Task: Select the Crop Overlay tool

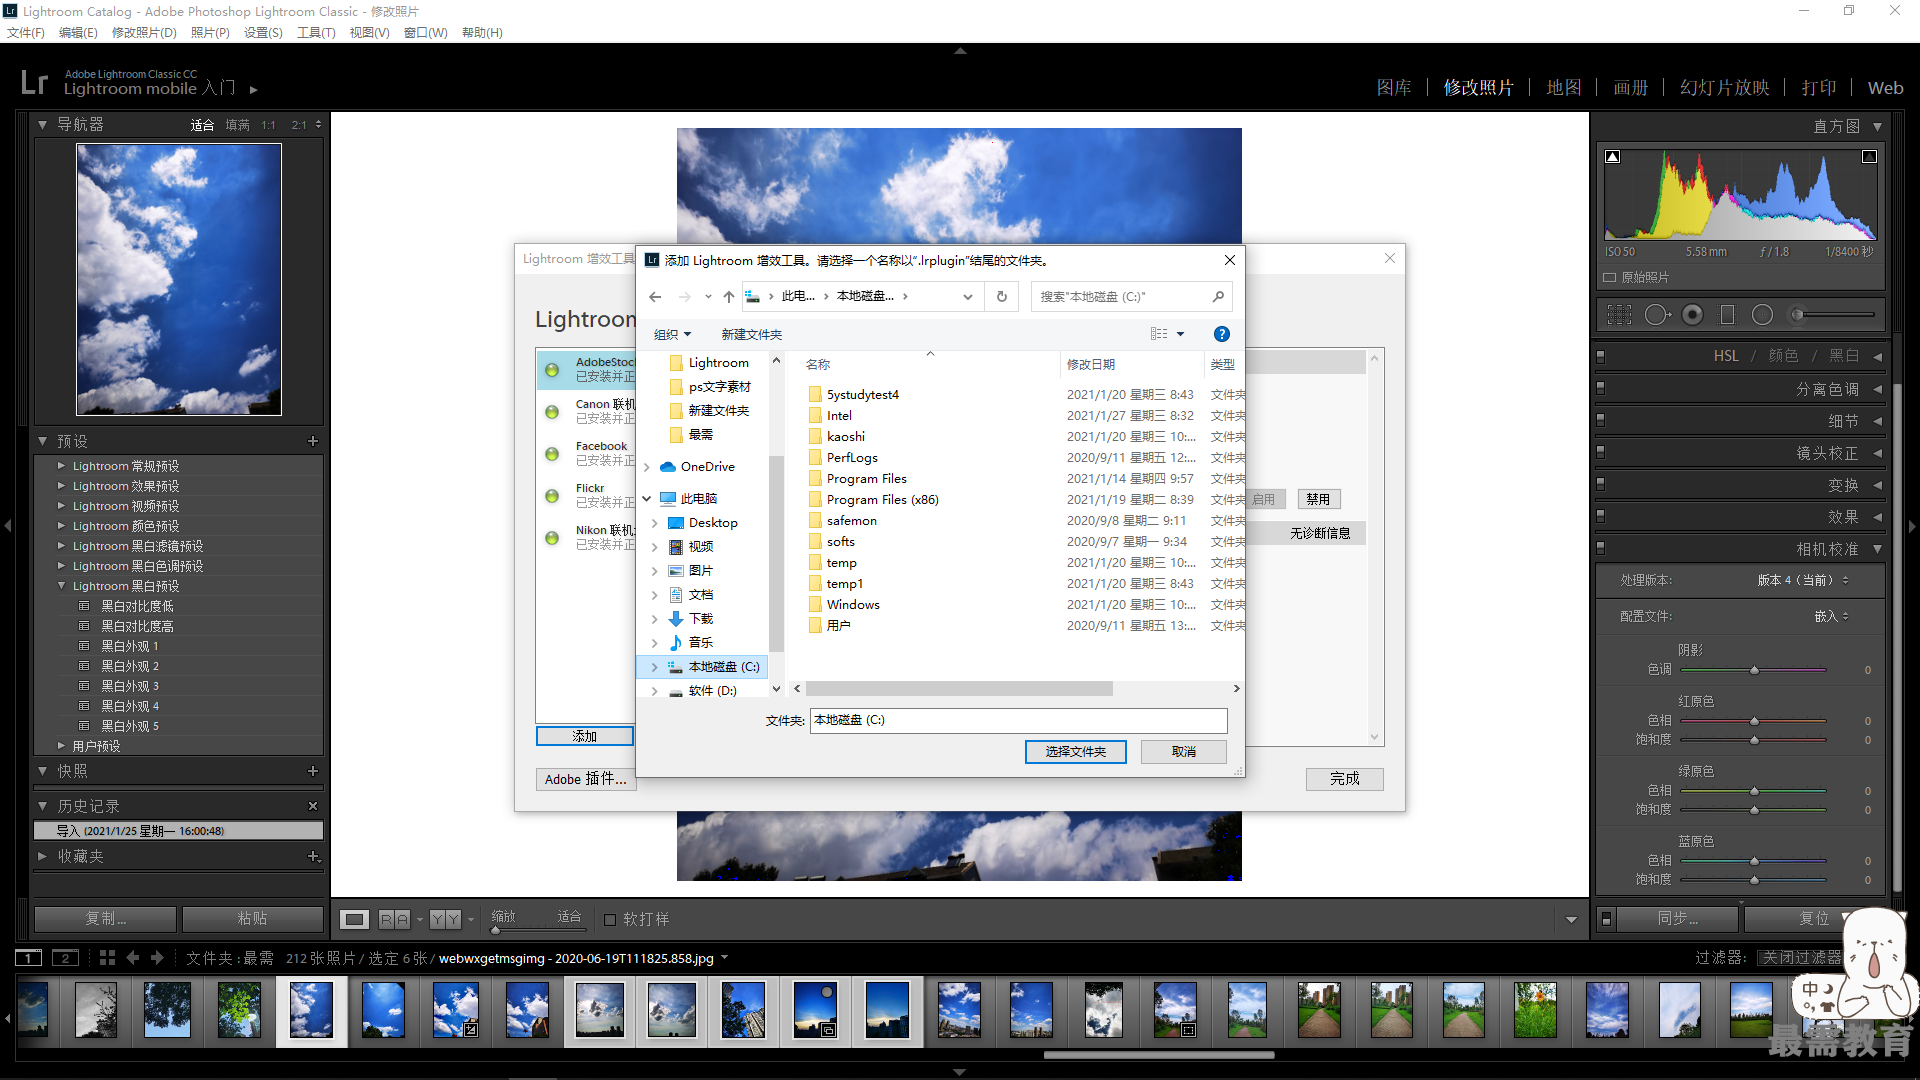Action: [1619, 315]
